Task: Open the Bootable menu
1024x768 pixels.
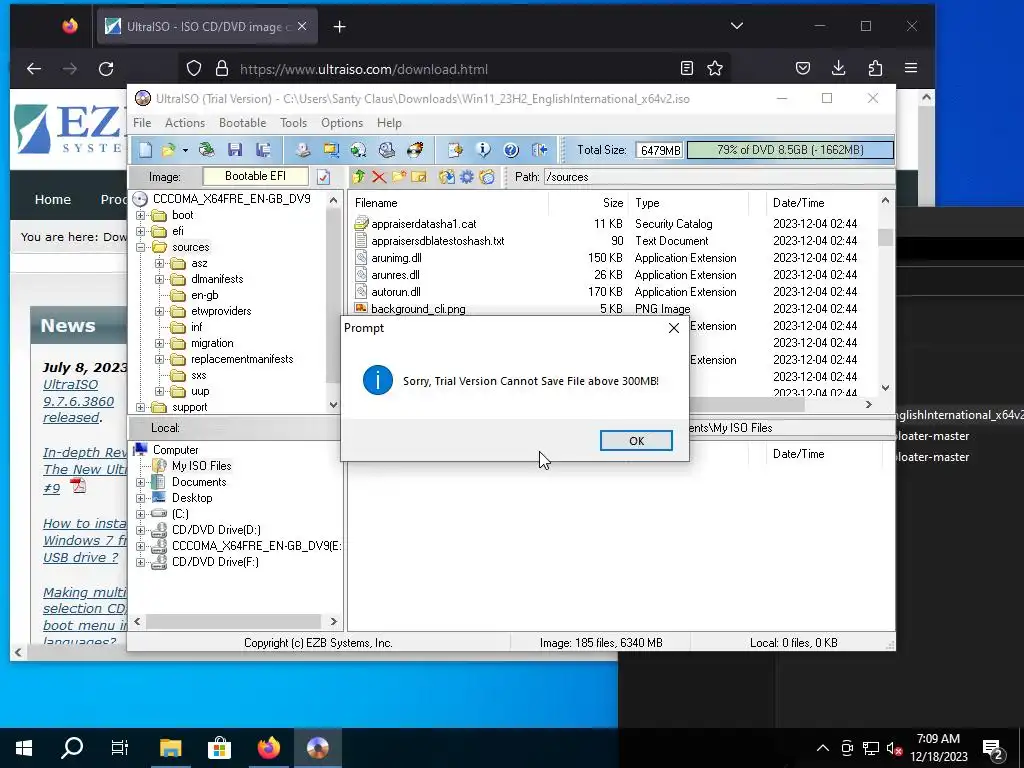Action: point(242,123)
